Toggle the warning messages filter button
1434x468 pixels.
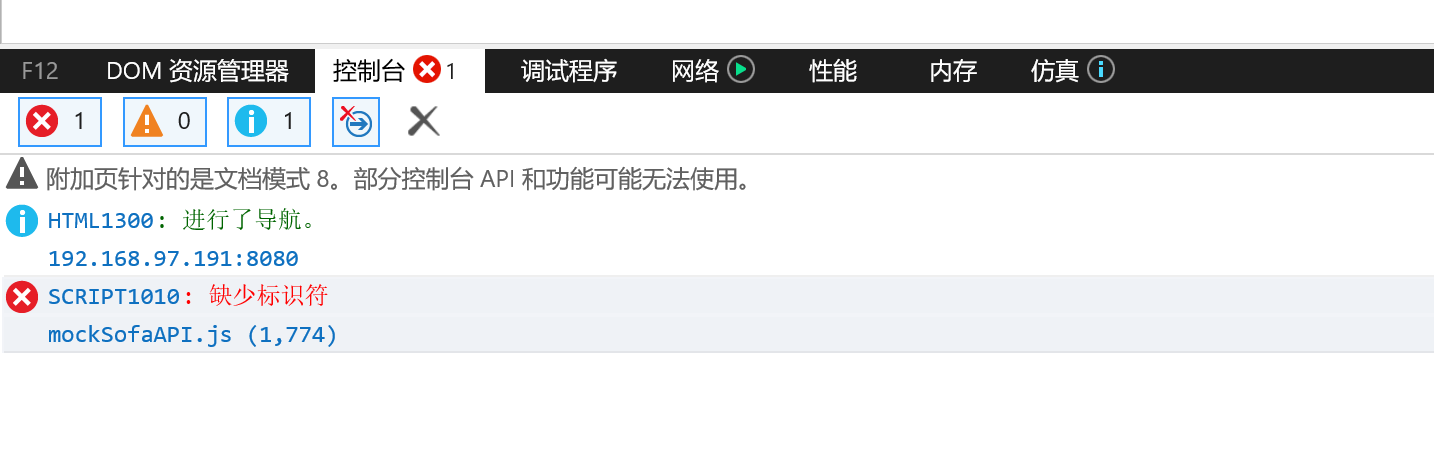165,122
